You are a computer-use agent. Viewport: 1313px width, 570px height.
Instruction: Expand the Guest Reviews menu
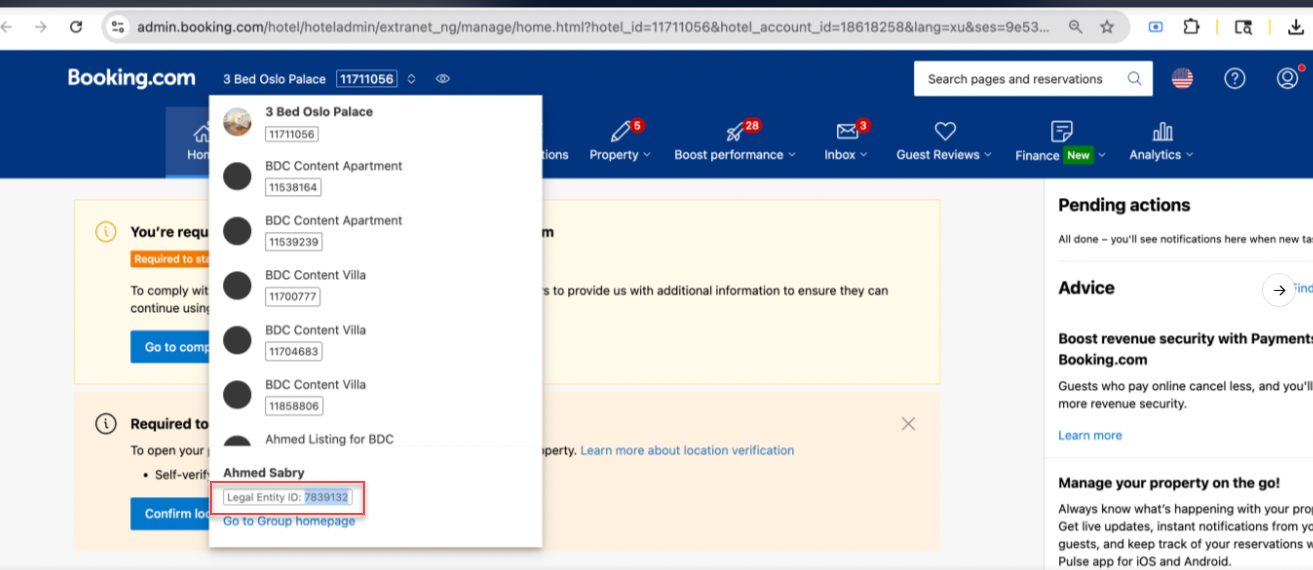tap(944, 155)
